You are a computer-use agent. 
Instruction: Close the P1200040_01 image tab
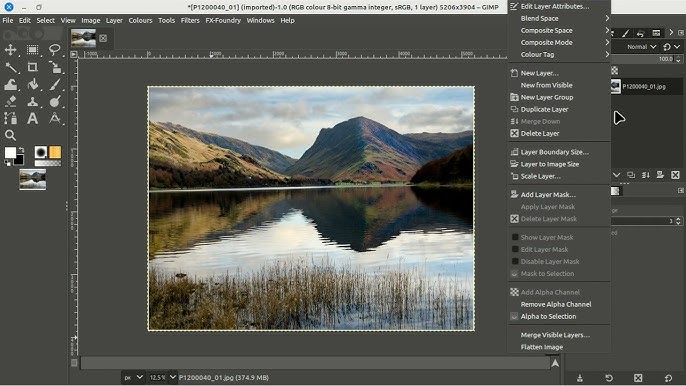click(103, 39)
